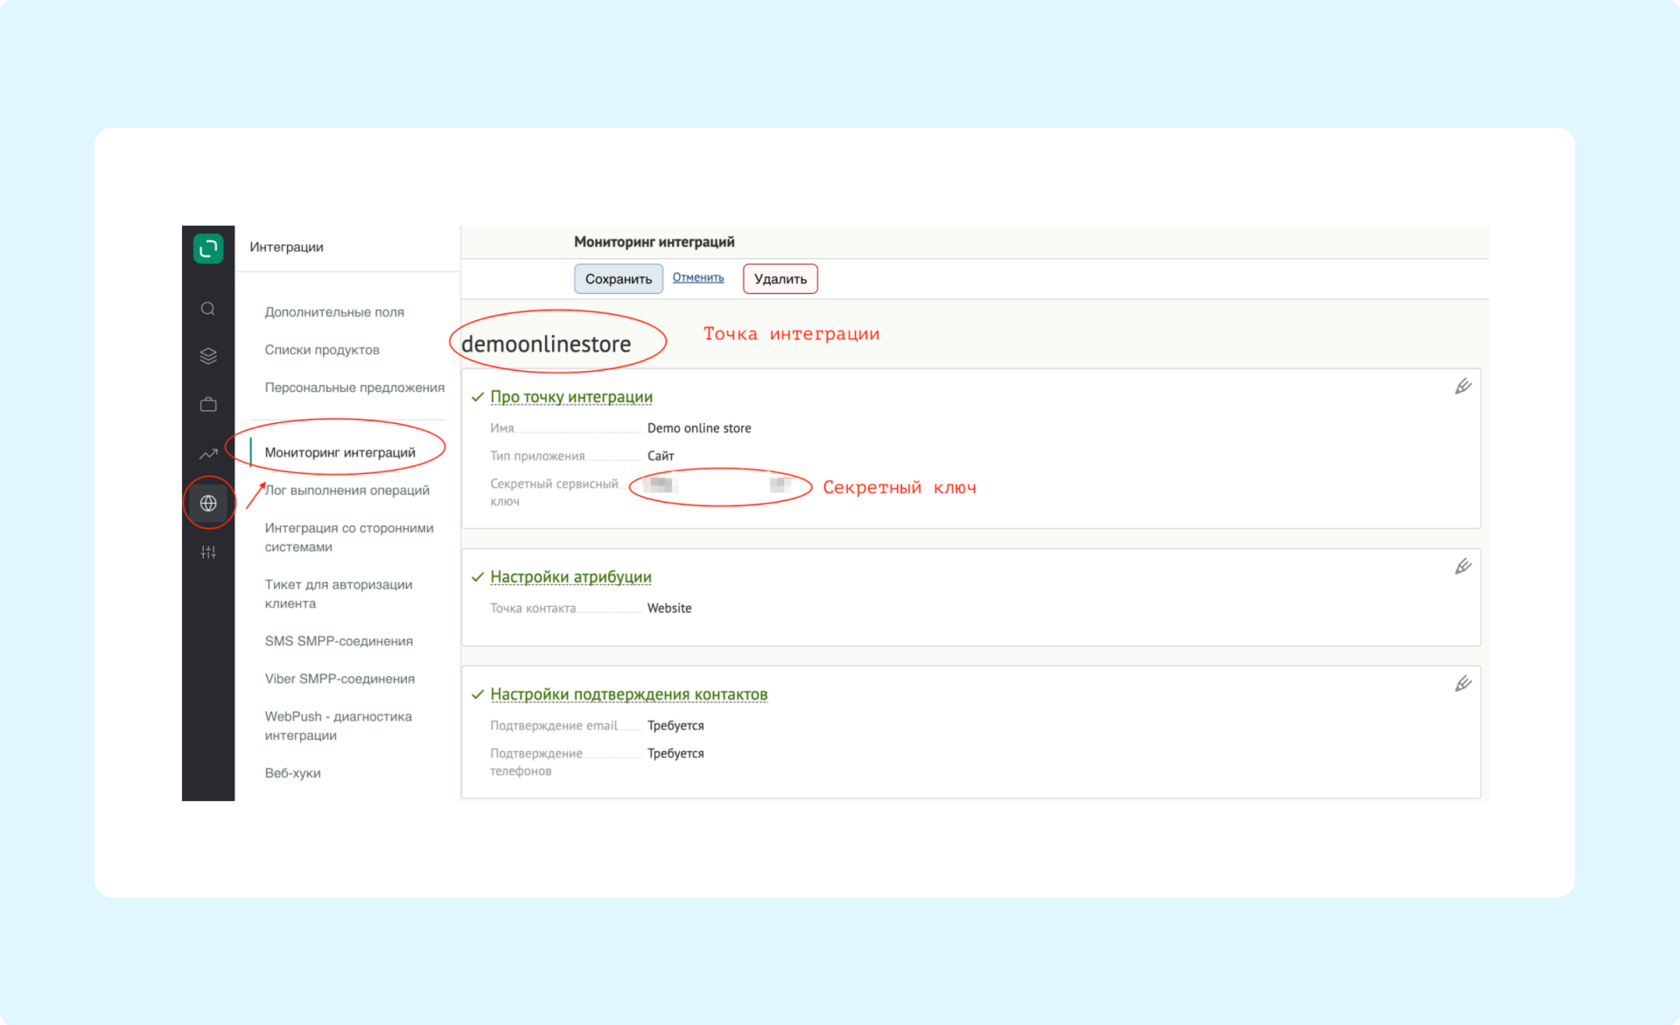1680x1025 pixels.
Task: Click the Сохранить button
Action: pyautogui.click(x=618, y=279)
